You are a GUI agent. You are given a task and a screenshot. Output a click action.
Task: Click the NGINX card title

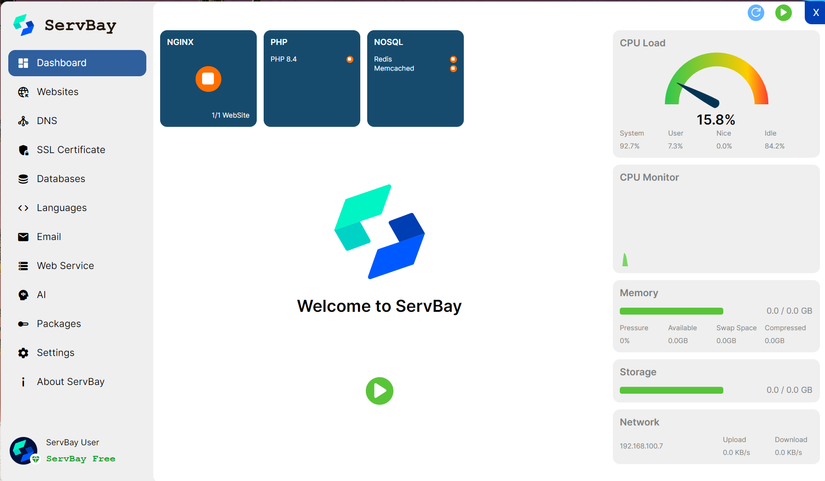pos(180,42)
